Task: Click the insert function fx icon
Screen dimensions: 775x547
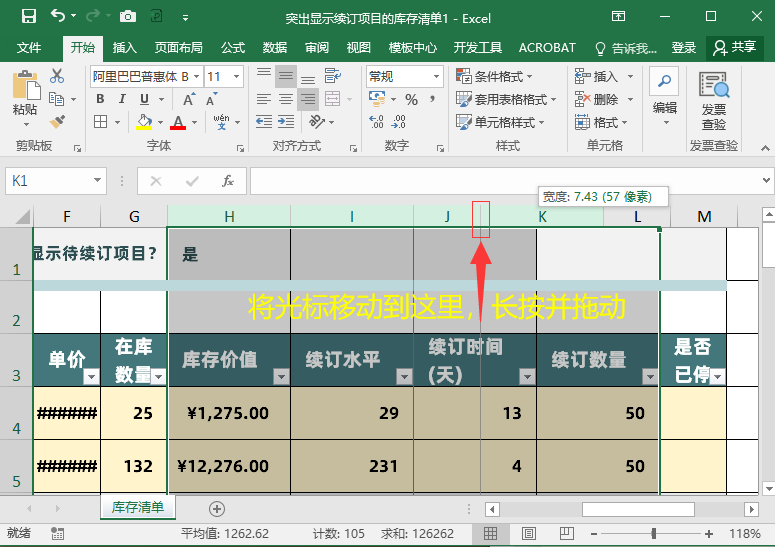Action: pyautogui.click(x=228, y=181)
